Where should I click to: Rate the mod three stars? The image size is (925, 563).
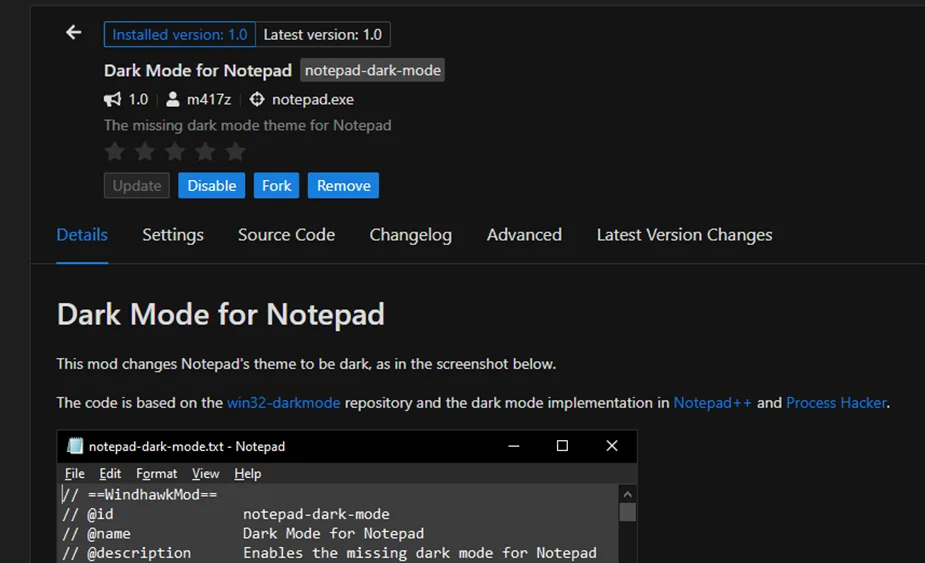175,152
